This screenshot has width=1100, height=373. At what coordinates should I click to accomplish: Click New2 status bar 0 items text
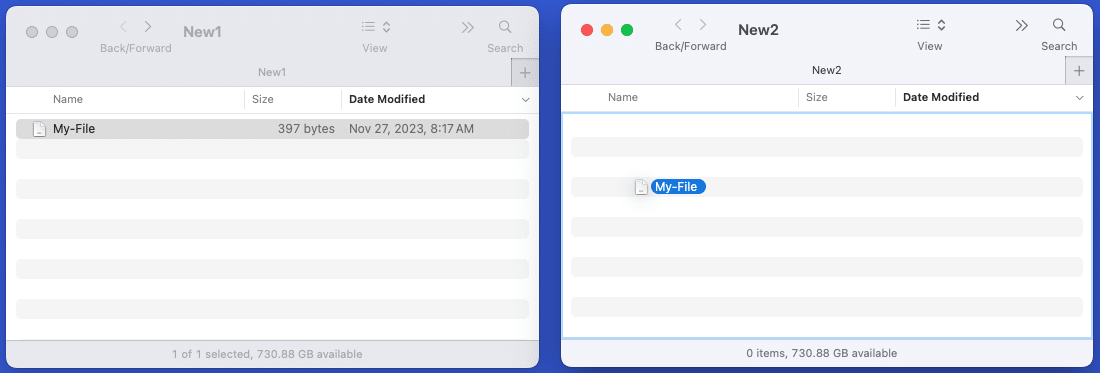(821, 353)
